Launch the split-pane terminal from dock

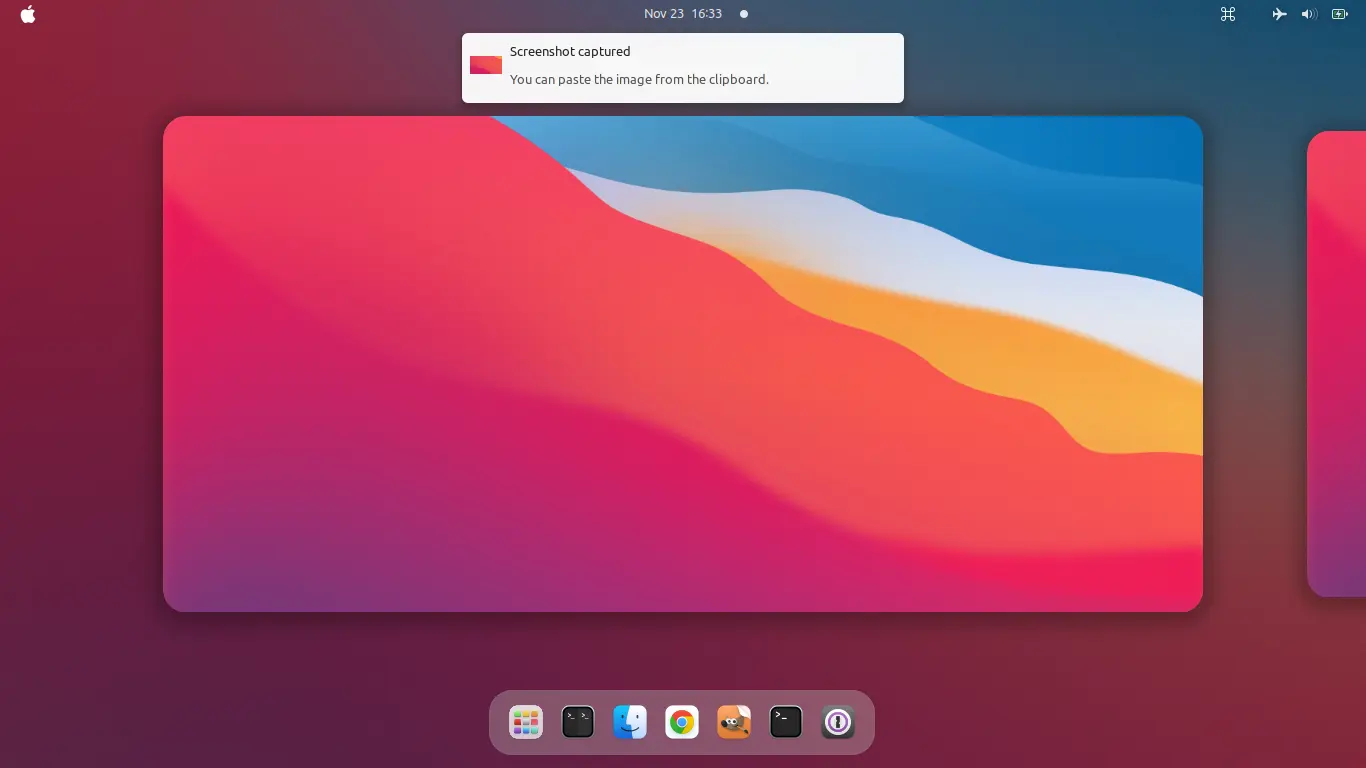[578, 722]
